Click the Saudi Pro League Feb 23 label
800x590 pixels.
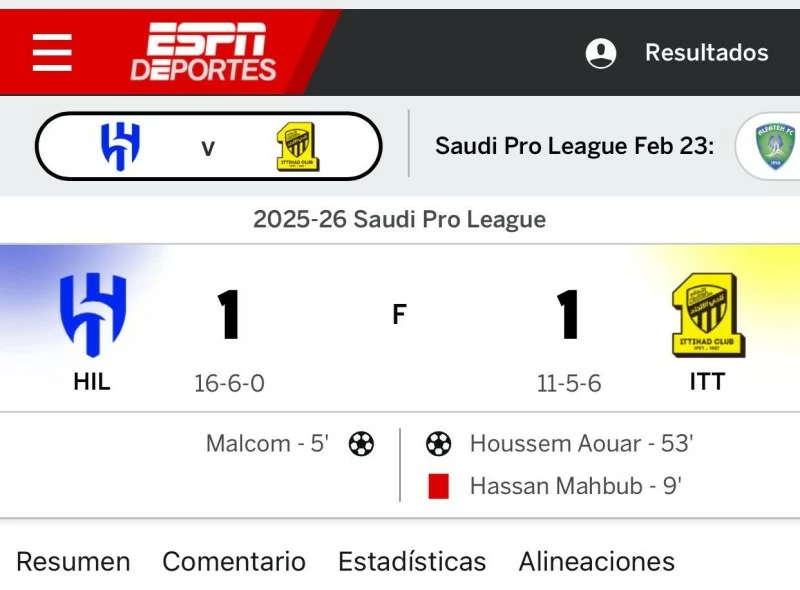(574, 147)
